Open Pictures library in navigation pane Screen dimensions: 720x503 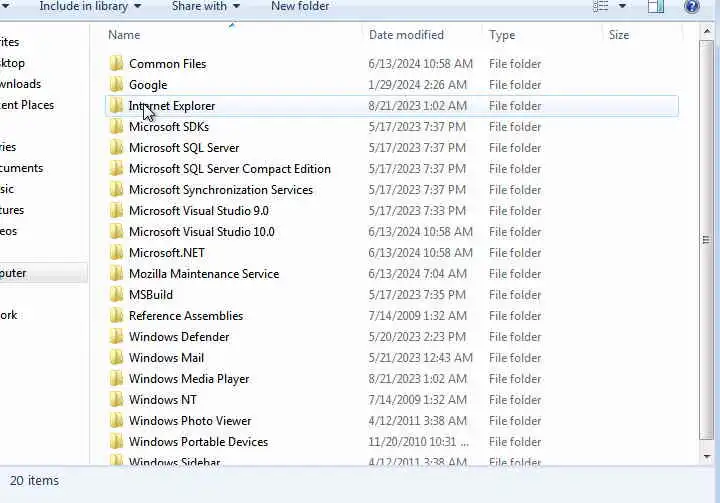(12, 210)
